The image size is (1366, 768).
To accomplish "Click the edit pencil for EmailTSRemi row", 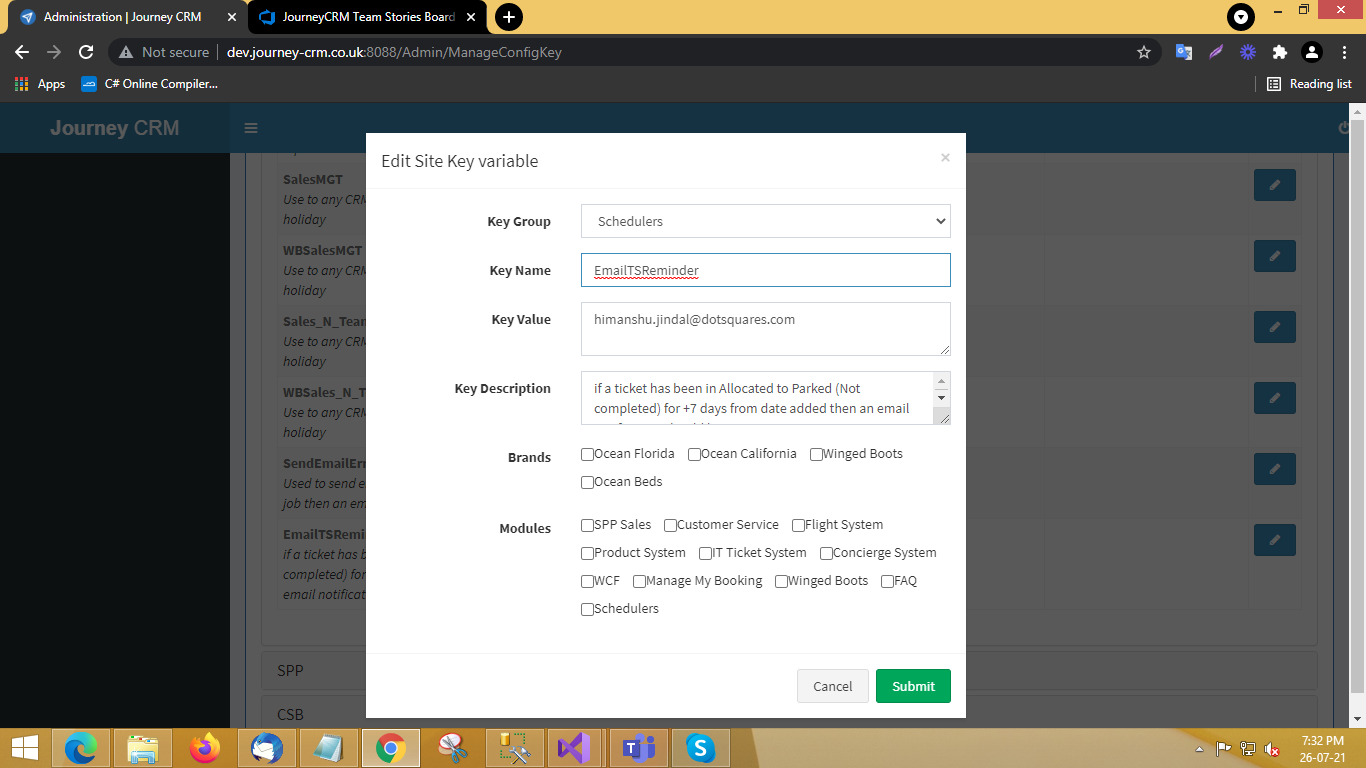I will (x=1275, y=540).
